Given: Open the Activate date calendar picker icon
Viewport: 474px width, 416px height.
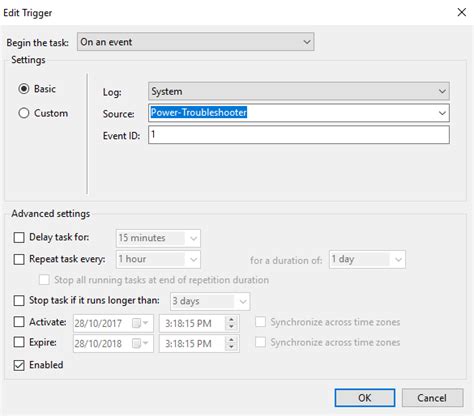Looking at the screenshot, I should click(x=140, y=323).
